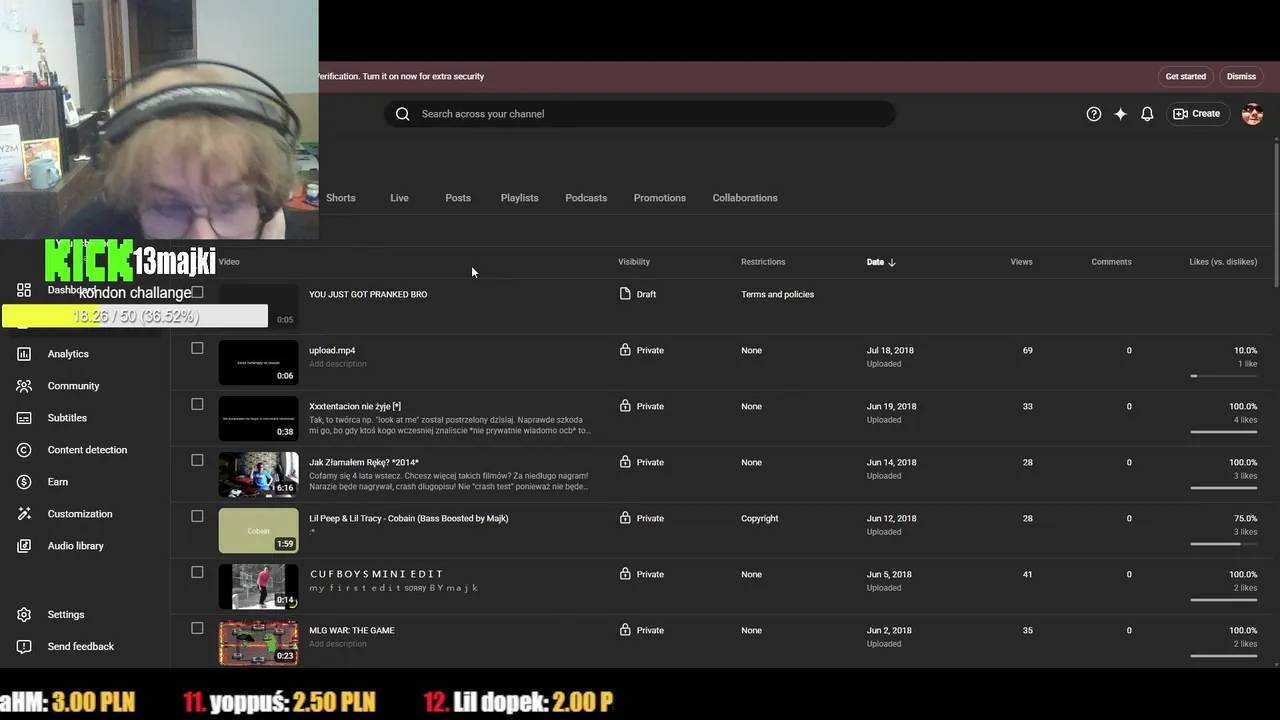
Task: Open Analytics in the sidebar
Action: pyautogui.click(x=68, y=354)
